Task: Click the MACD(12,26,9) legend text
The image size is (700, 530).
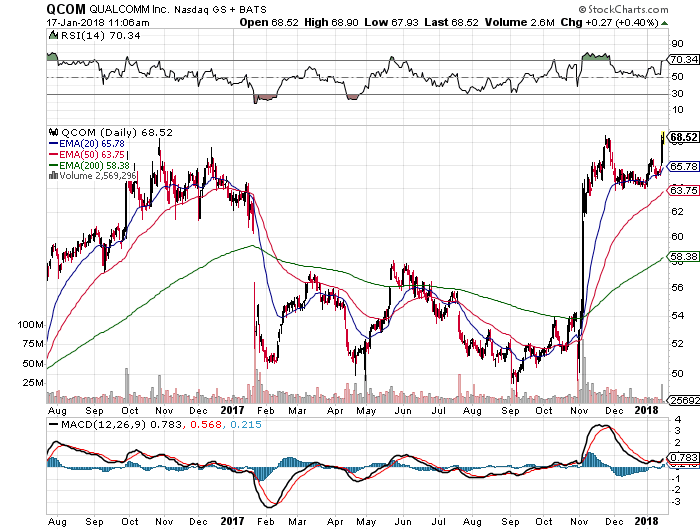Action: pyautogui.click(x=104, y=425)
